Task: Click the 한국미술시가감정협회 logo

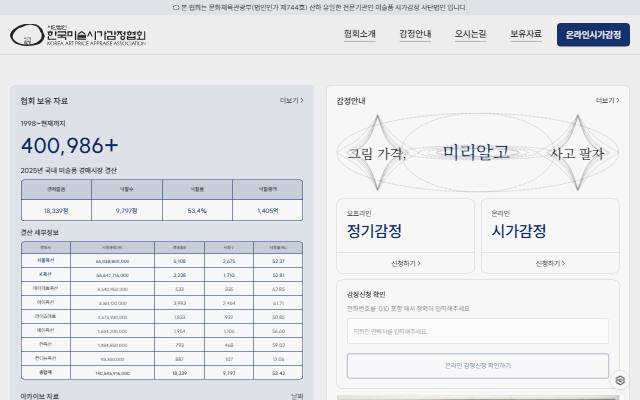Action: (78, 35)
